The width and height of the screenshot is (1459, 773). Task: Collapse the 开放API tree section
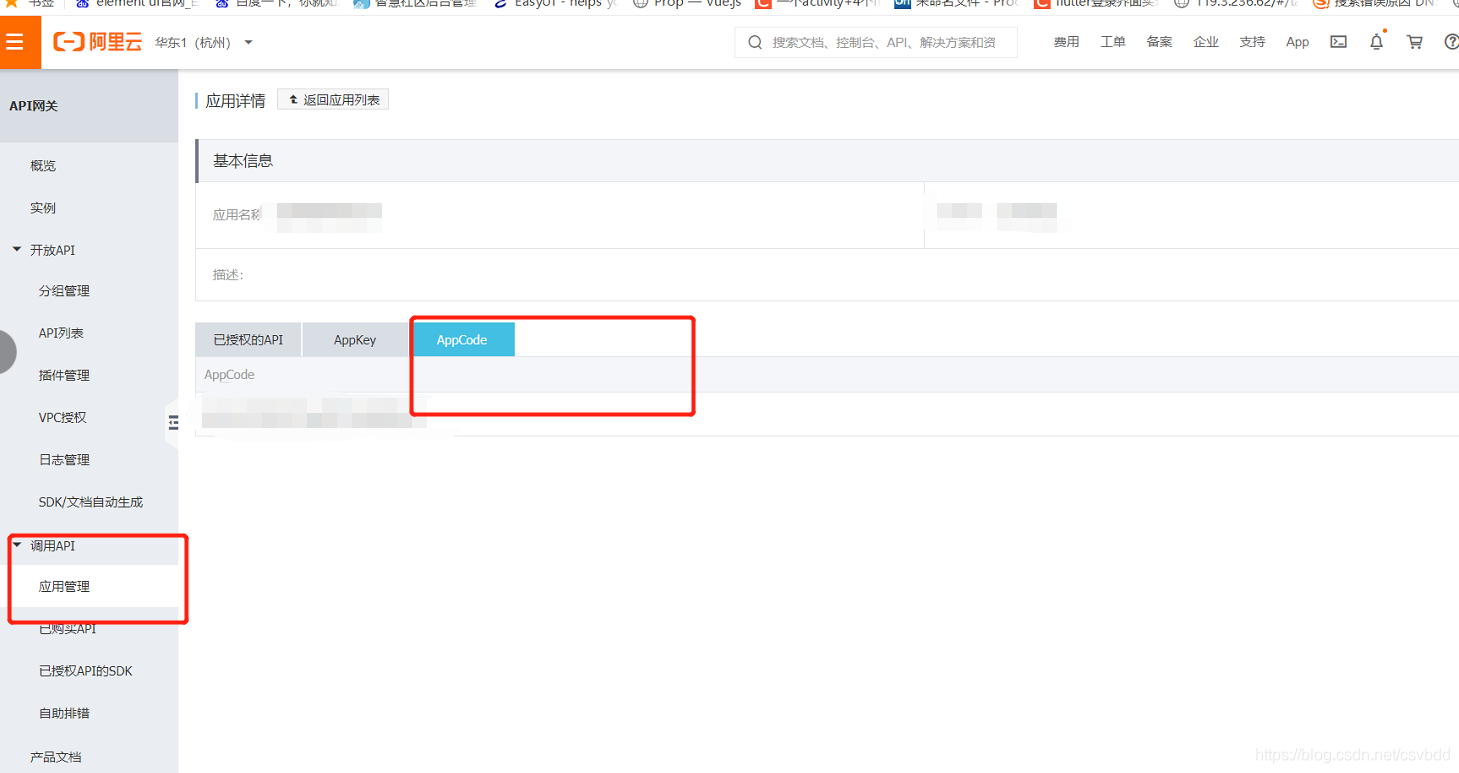[x=17, y=249]
